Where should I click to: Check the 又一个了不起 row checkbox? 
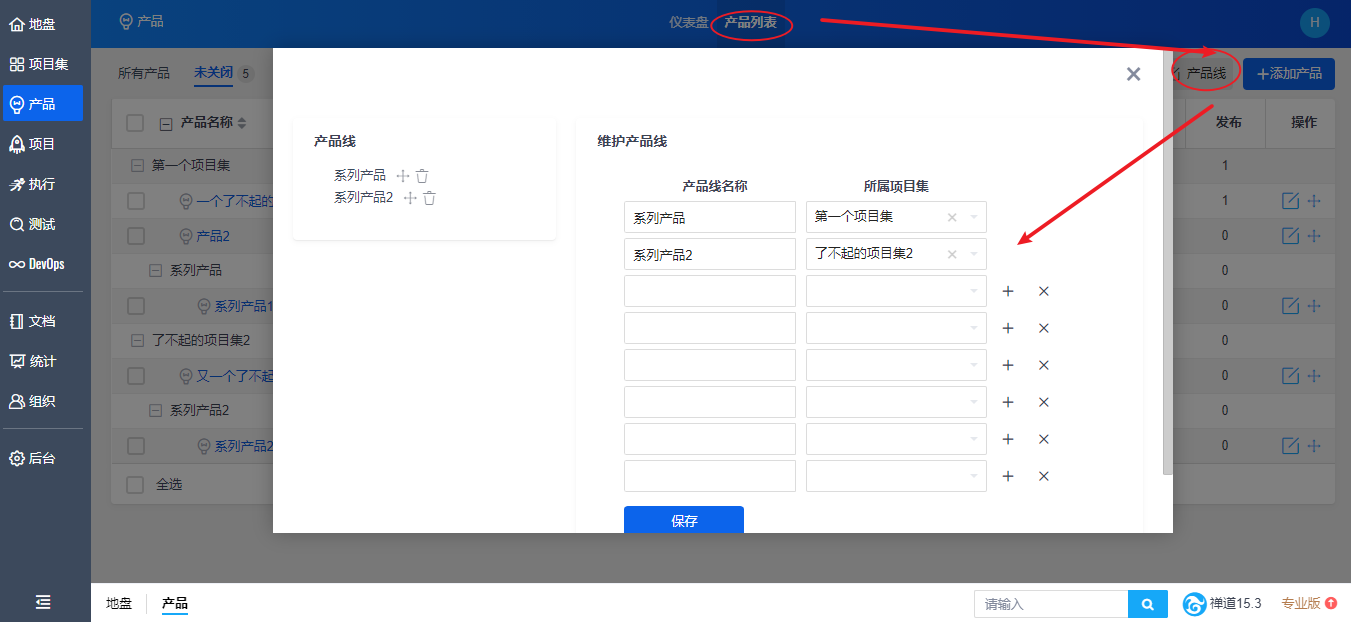(x=135, y=376)
